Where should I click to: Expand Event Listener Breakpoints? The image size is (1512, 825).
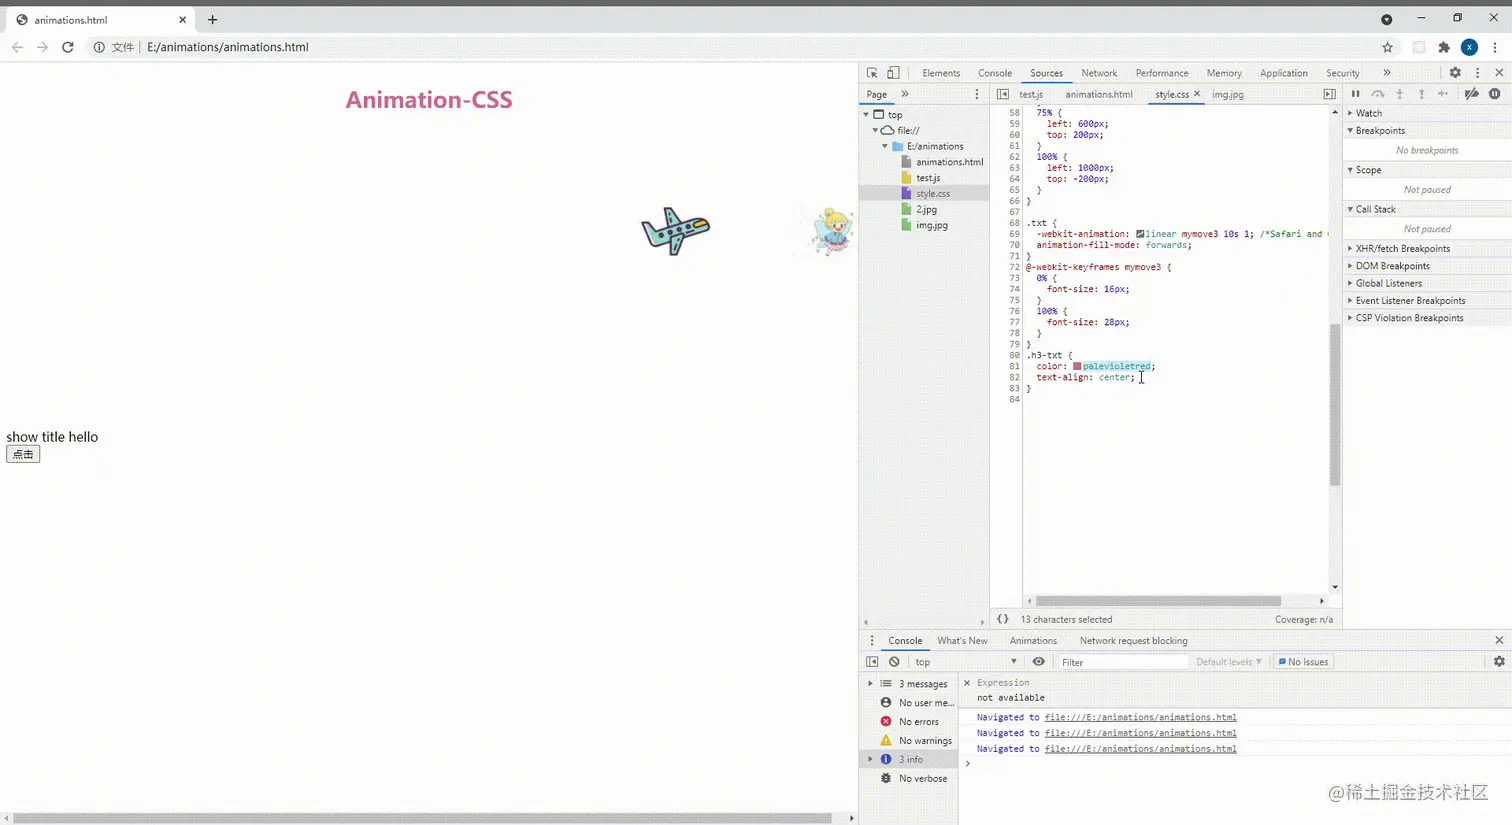pos(1350,300)
